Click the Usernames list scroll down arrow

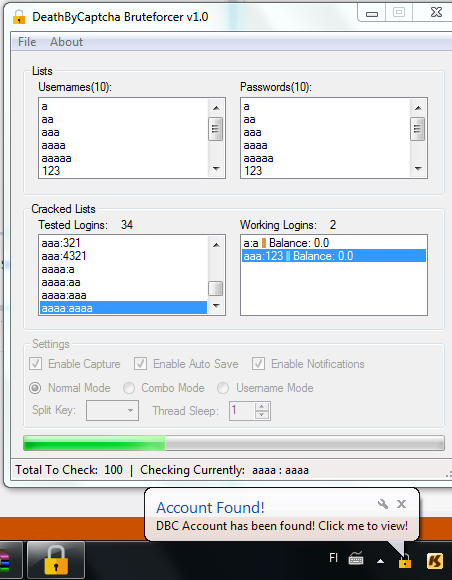[x=216, y=169]
